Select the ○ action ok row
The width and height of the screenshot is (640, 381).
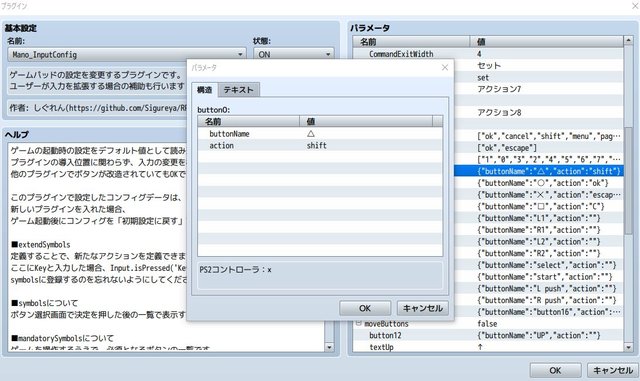coord(538,183)
